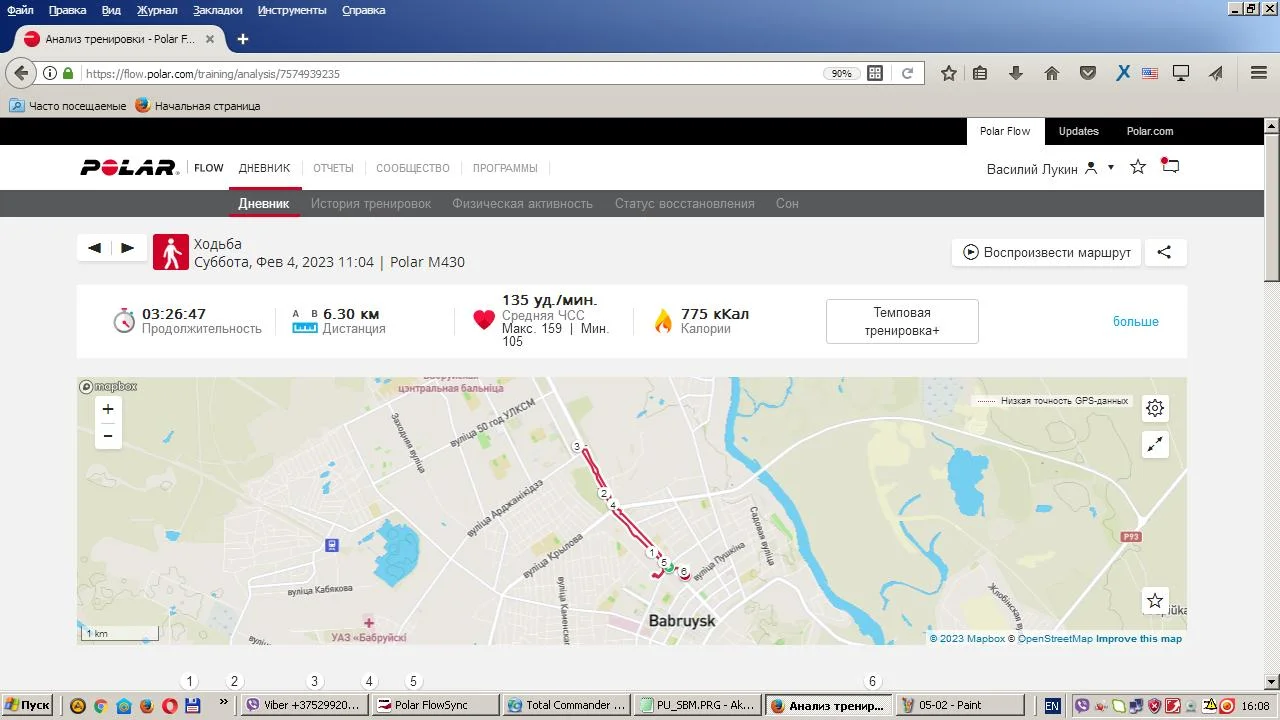The height and width of the screenshot is (720, 1280).
Task: Click the Воспроизвести маршрут button
Action: point(1046,252)
